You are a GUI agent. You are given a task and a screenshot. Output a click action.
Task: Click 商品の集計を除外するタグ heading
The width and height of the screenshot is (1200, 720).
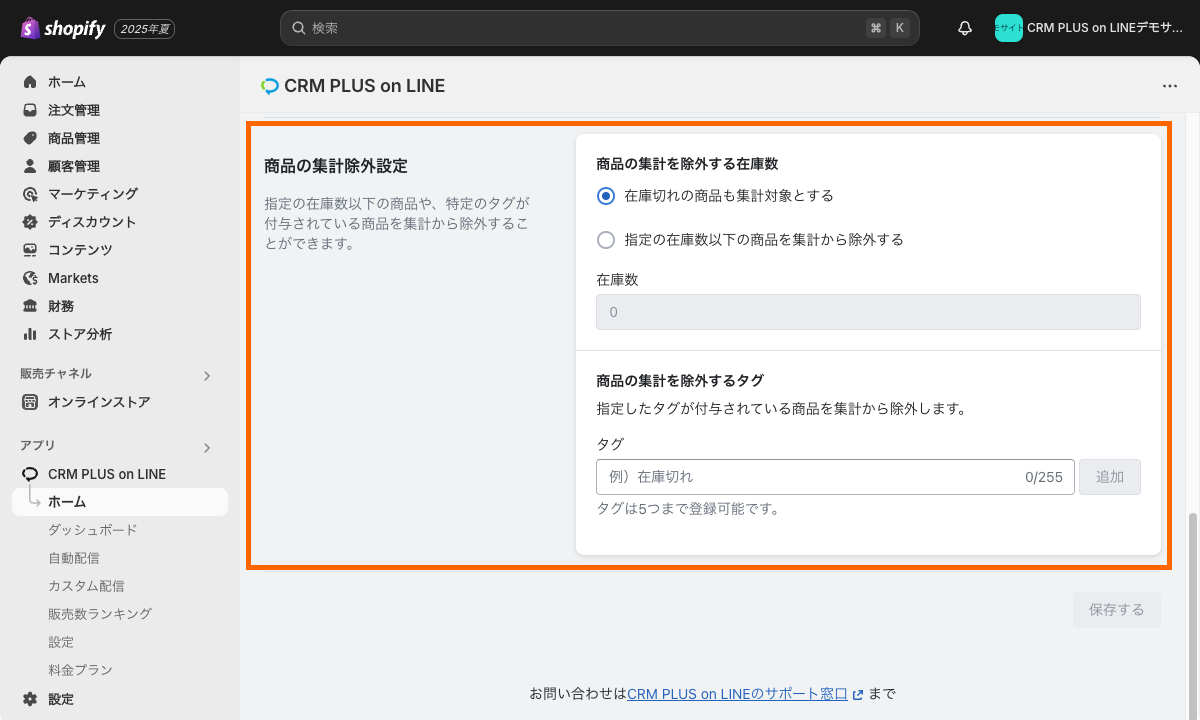coord(680,381)
